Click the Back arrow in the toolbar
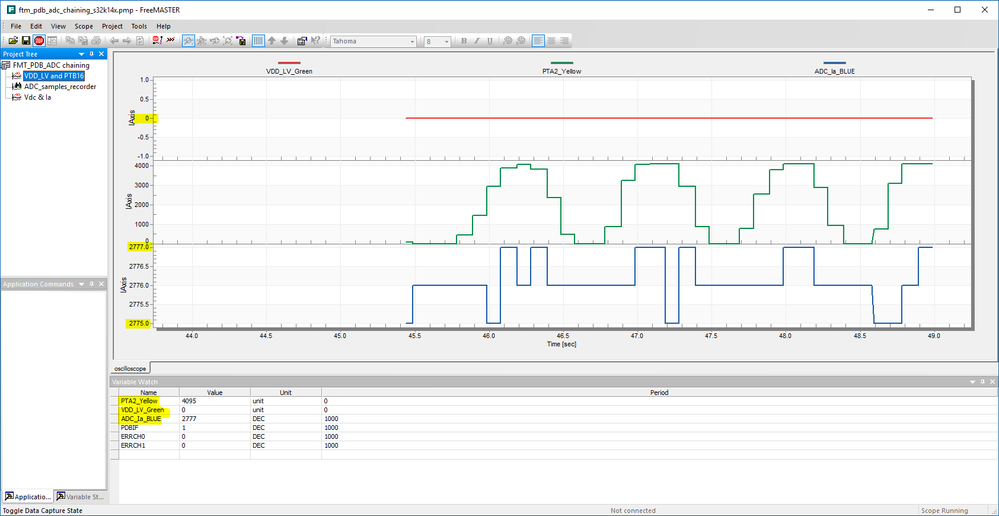 click(x=114, y=40)
